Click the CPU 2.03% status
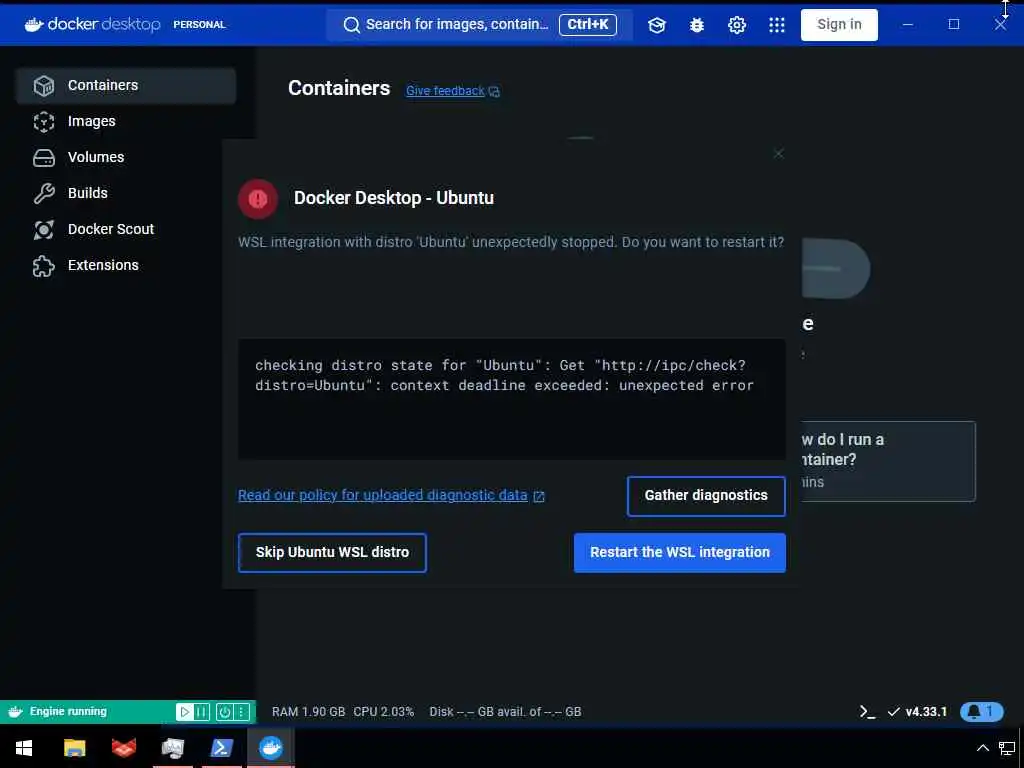Image resolution: width=1024 pixels, height=768 pixels. click(x=383, y=712)
